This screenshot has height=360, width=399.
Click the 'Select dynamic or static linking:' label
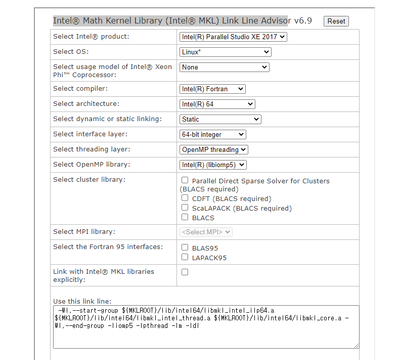(x=107, y=119)
